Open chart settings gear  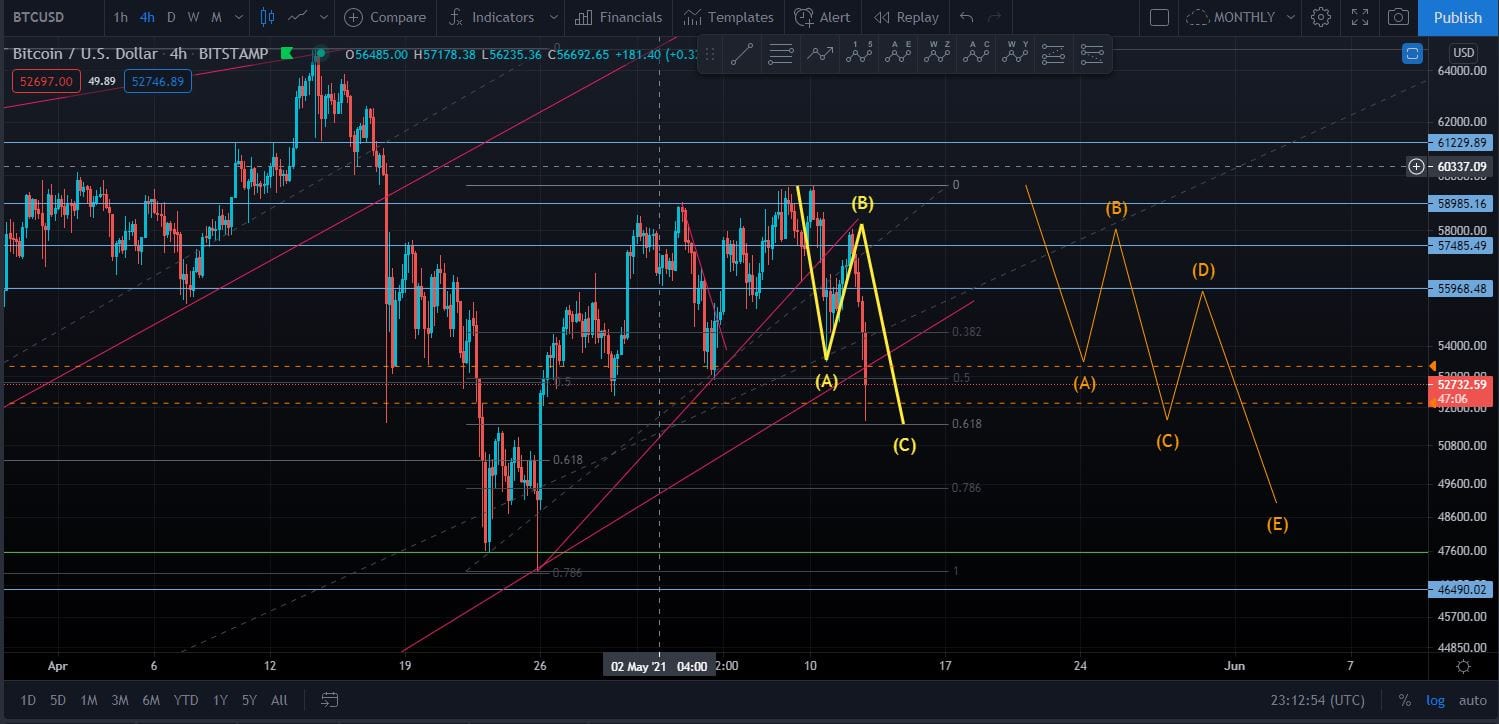click(x=1321, y=17)
